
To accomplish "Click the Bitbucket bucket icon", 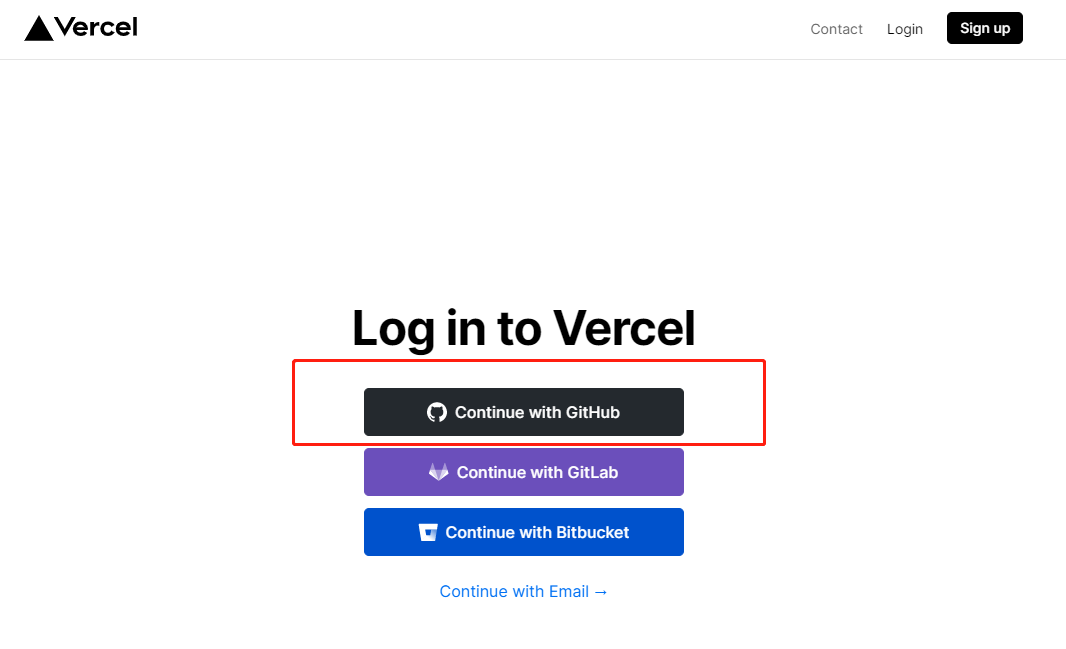I will [x=428, y=532].
